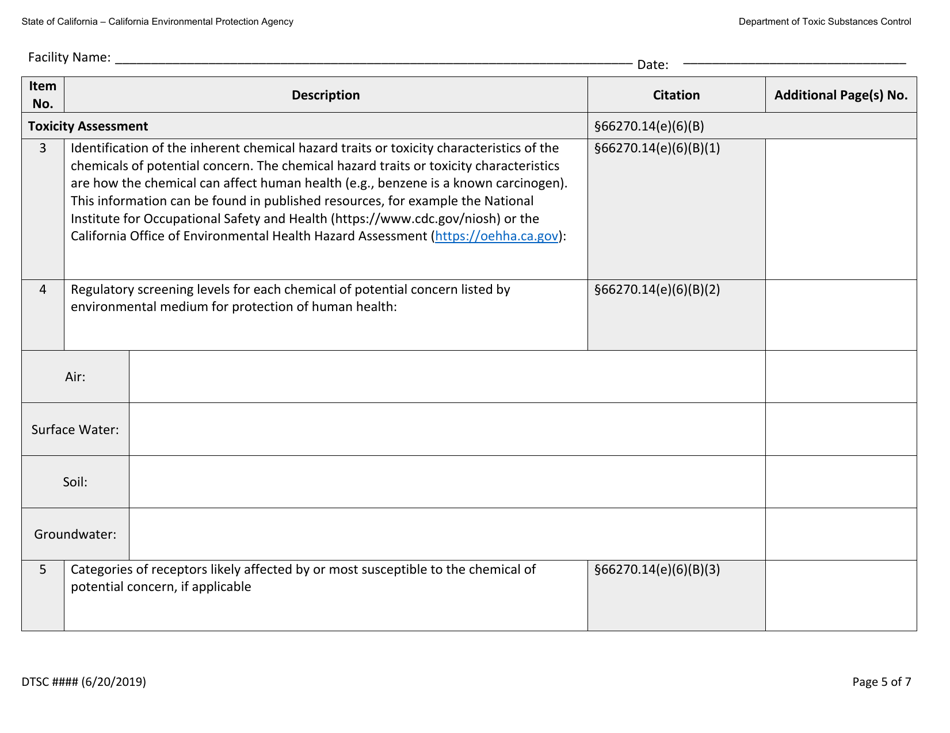950x733 pixels.
Task: Click the empty Air response cell
Action: (x=445, y=378)
